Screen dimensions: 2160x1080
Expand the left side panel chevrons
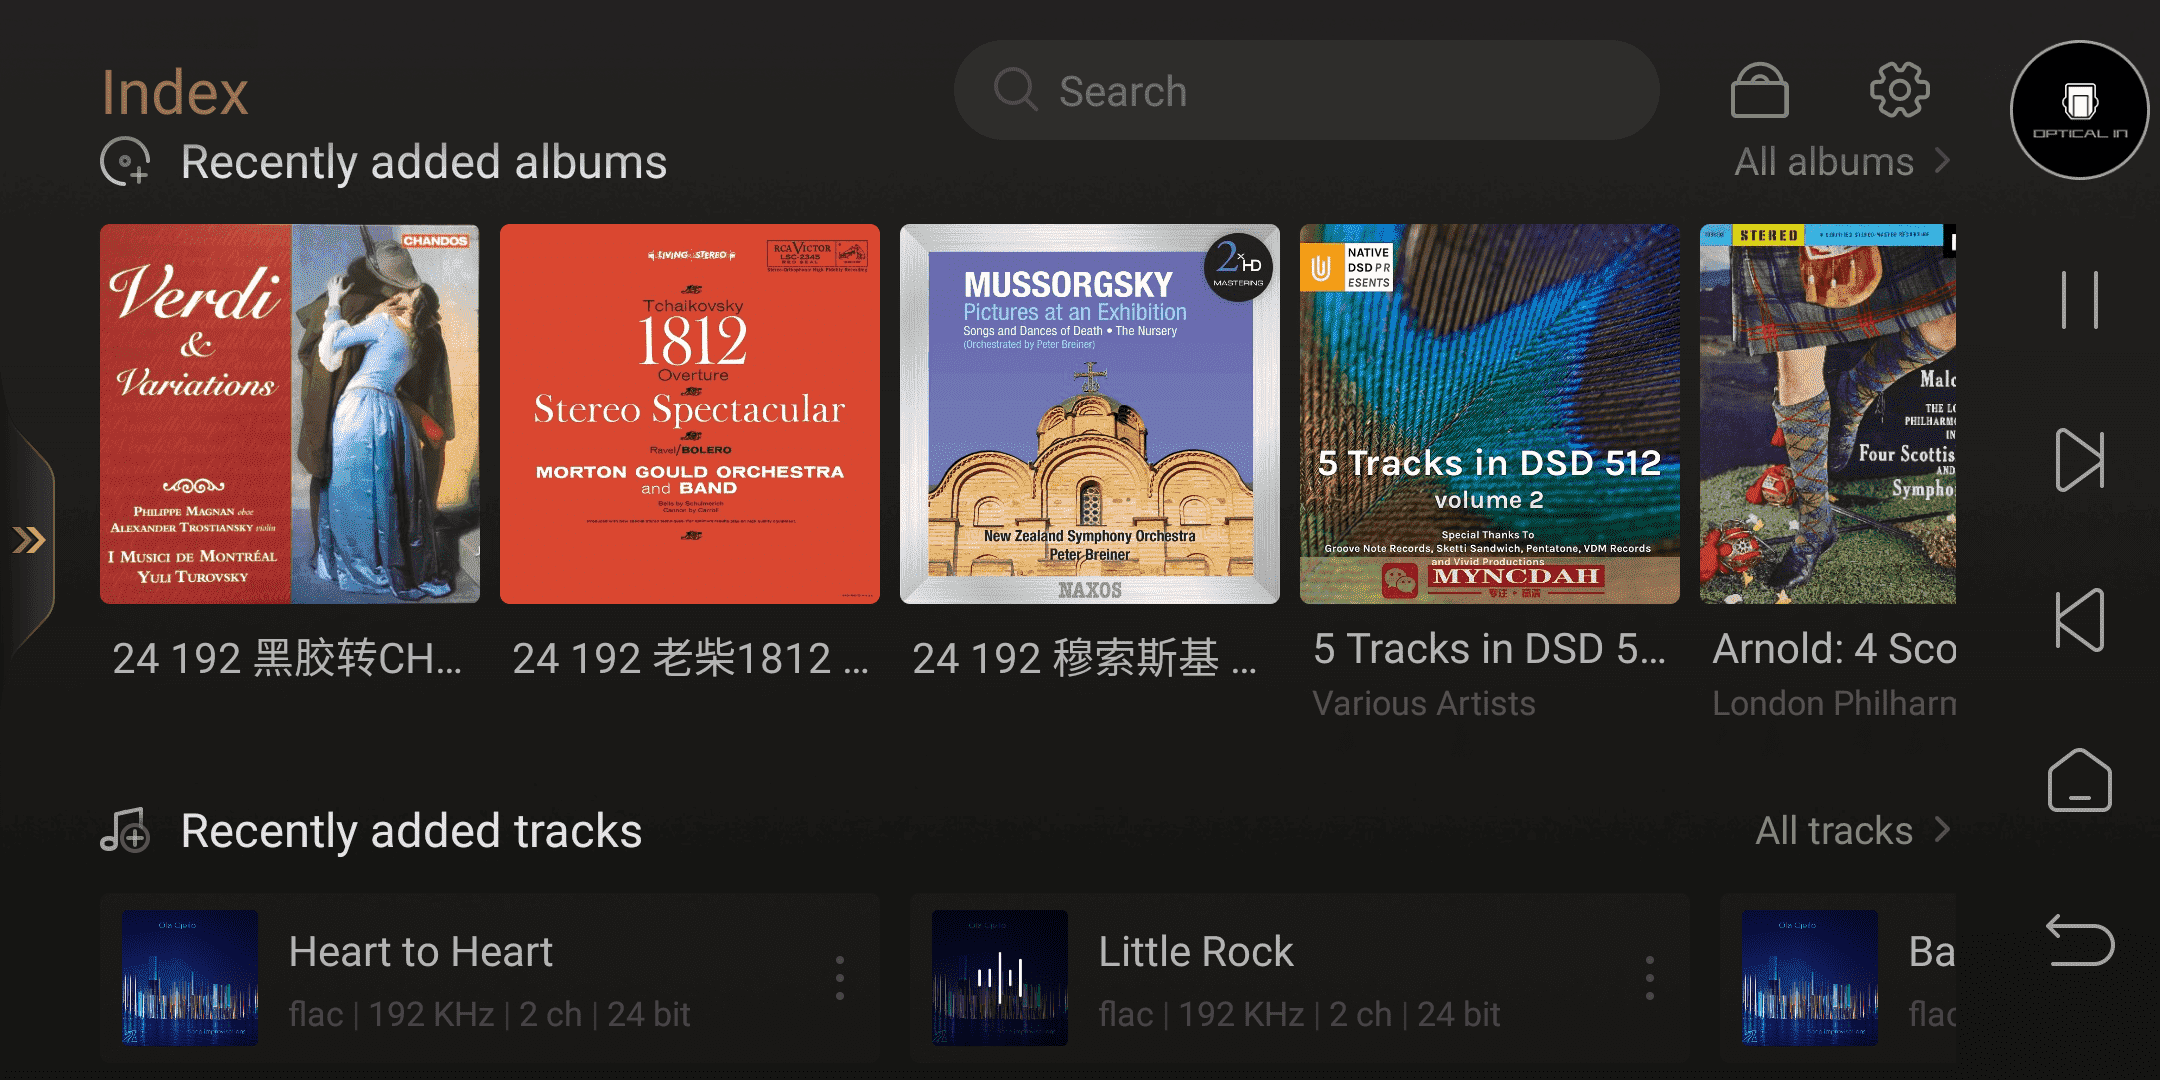[x=28, y=541]
